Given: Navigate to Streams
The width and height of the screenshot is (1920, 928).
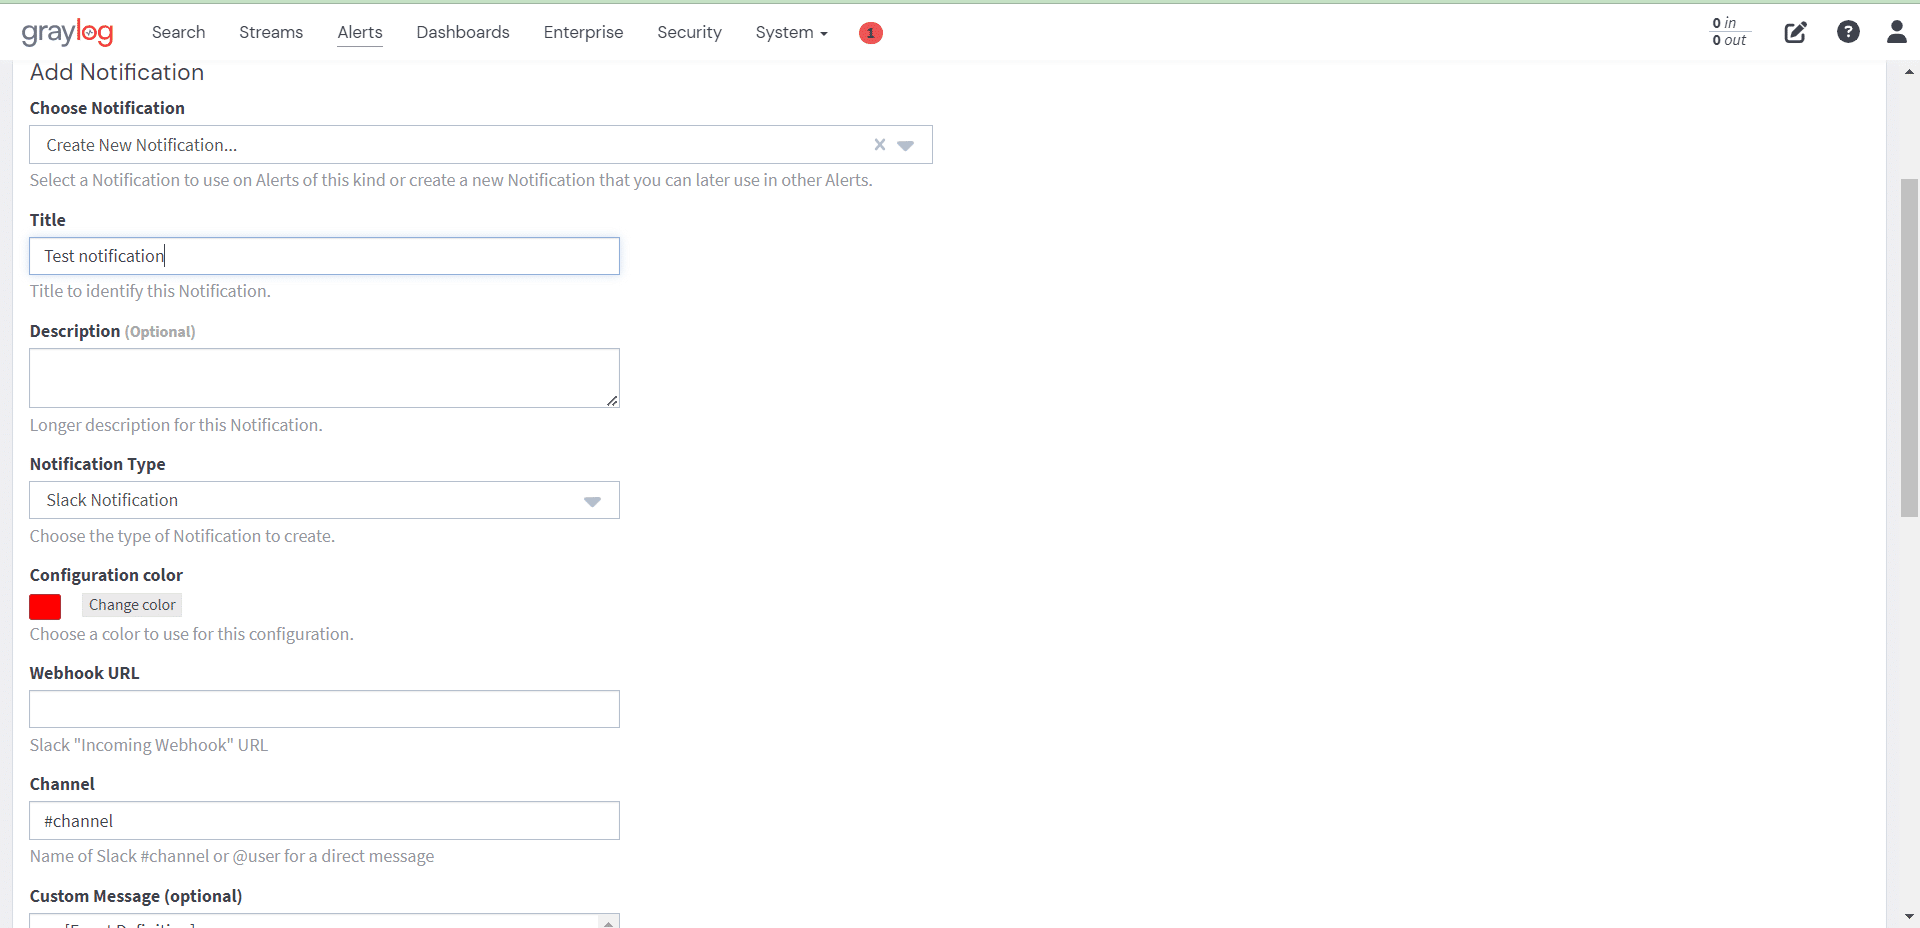Looking at the screenshot, I should [x=270, y=32].
